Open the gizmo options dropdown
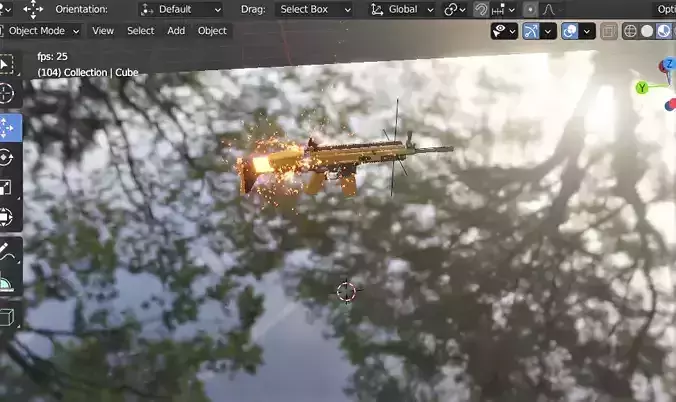Viewport: 676px width, 402px height. [x=548, y=31]
